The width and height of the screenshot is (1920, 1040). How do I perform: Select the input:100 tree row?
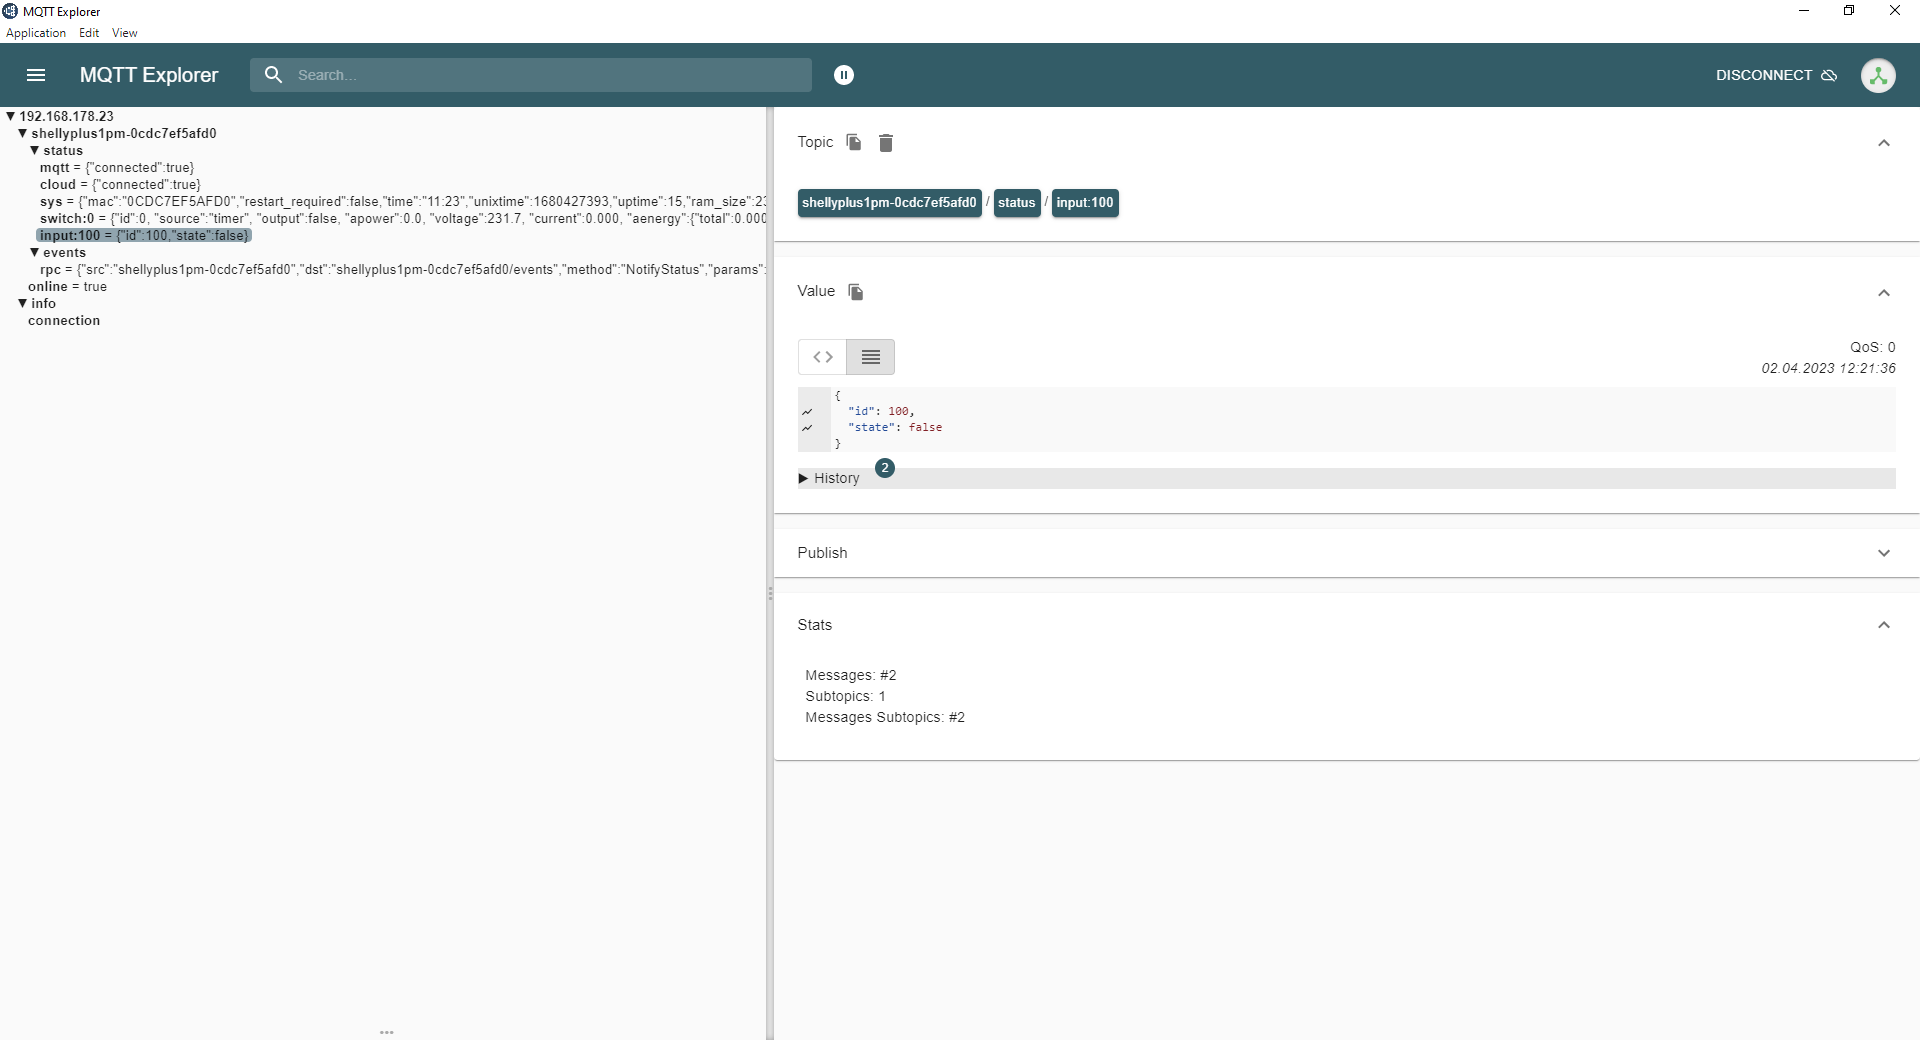pyautogui.click(x=144, y=236)
